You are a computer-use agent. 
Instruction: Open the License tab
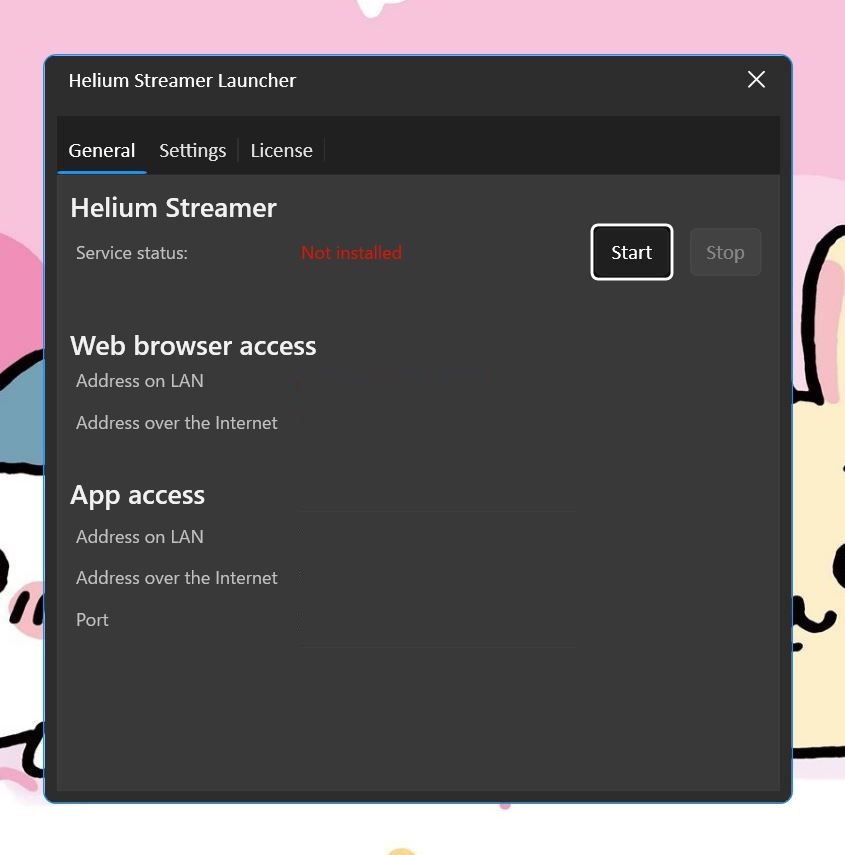(281, 150)
